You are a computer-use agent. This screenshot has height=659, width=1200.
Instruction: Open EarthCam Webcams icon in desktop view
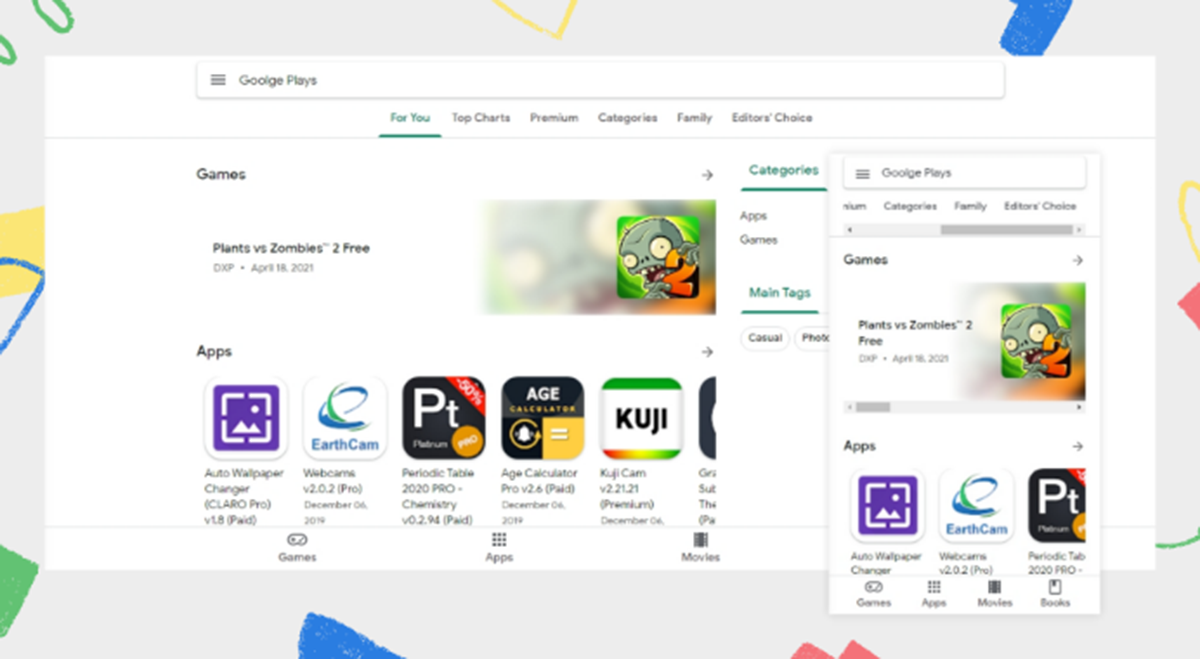[x=344, y=418]
